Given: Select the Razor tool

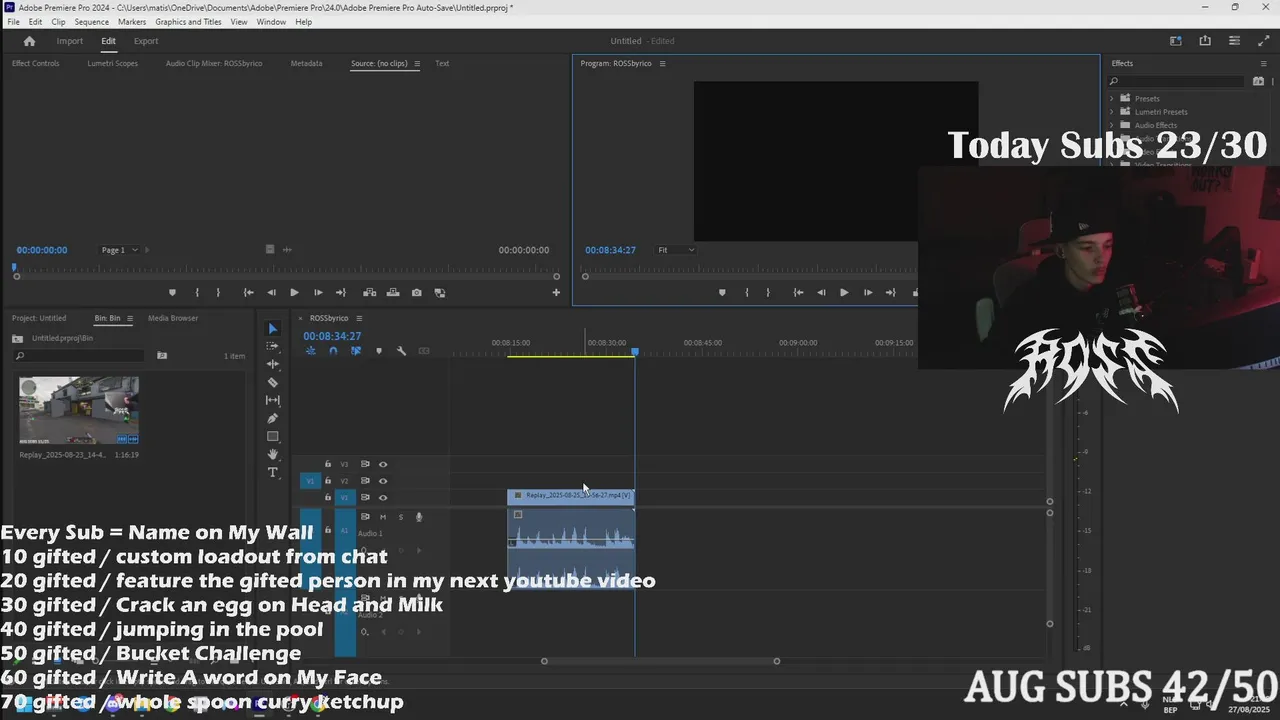Looking at the screenshot, I should point(273,382).
